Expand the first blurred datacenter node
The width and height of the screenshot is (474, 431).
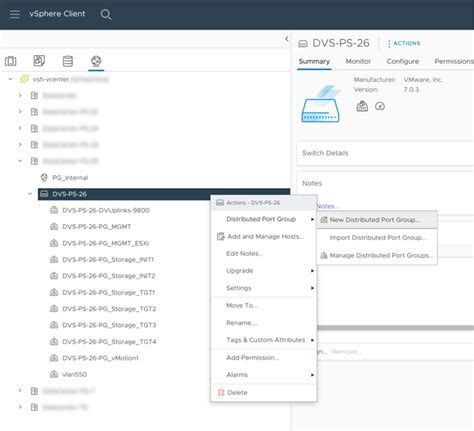tap(20, 95)
